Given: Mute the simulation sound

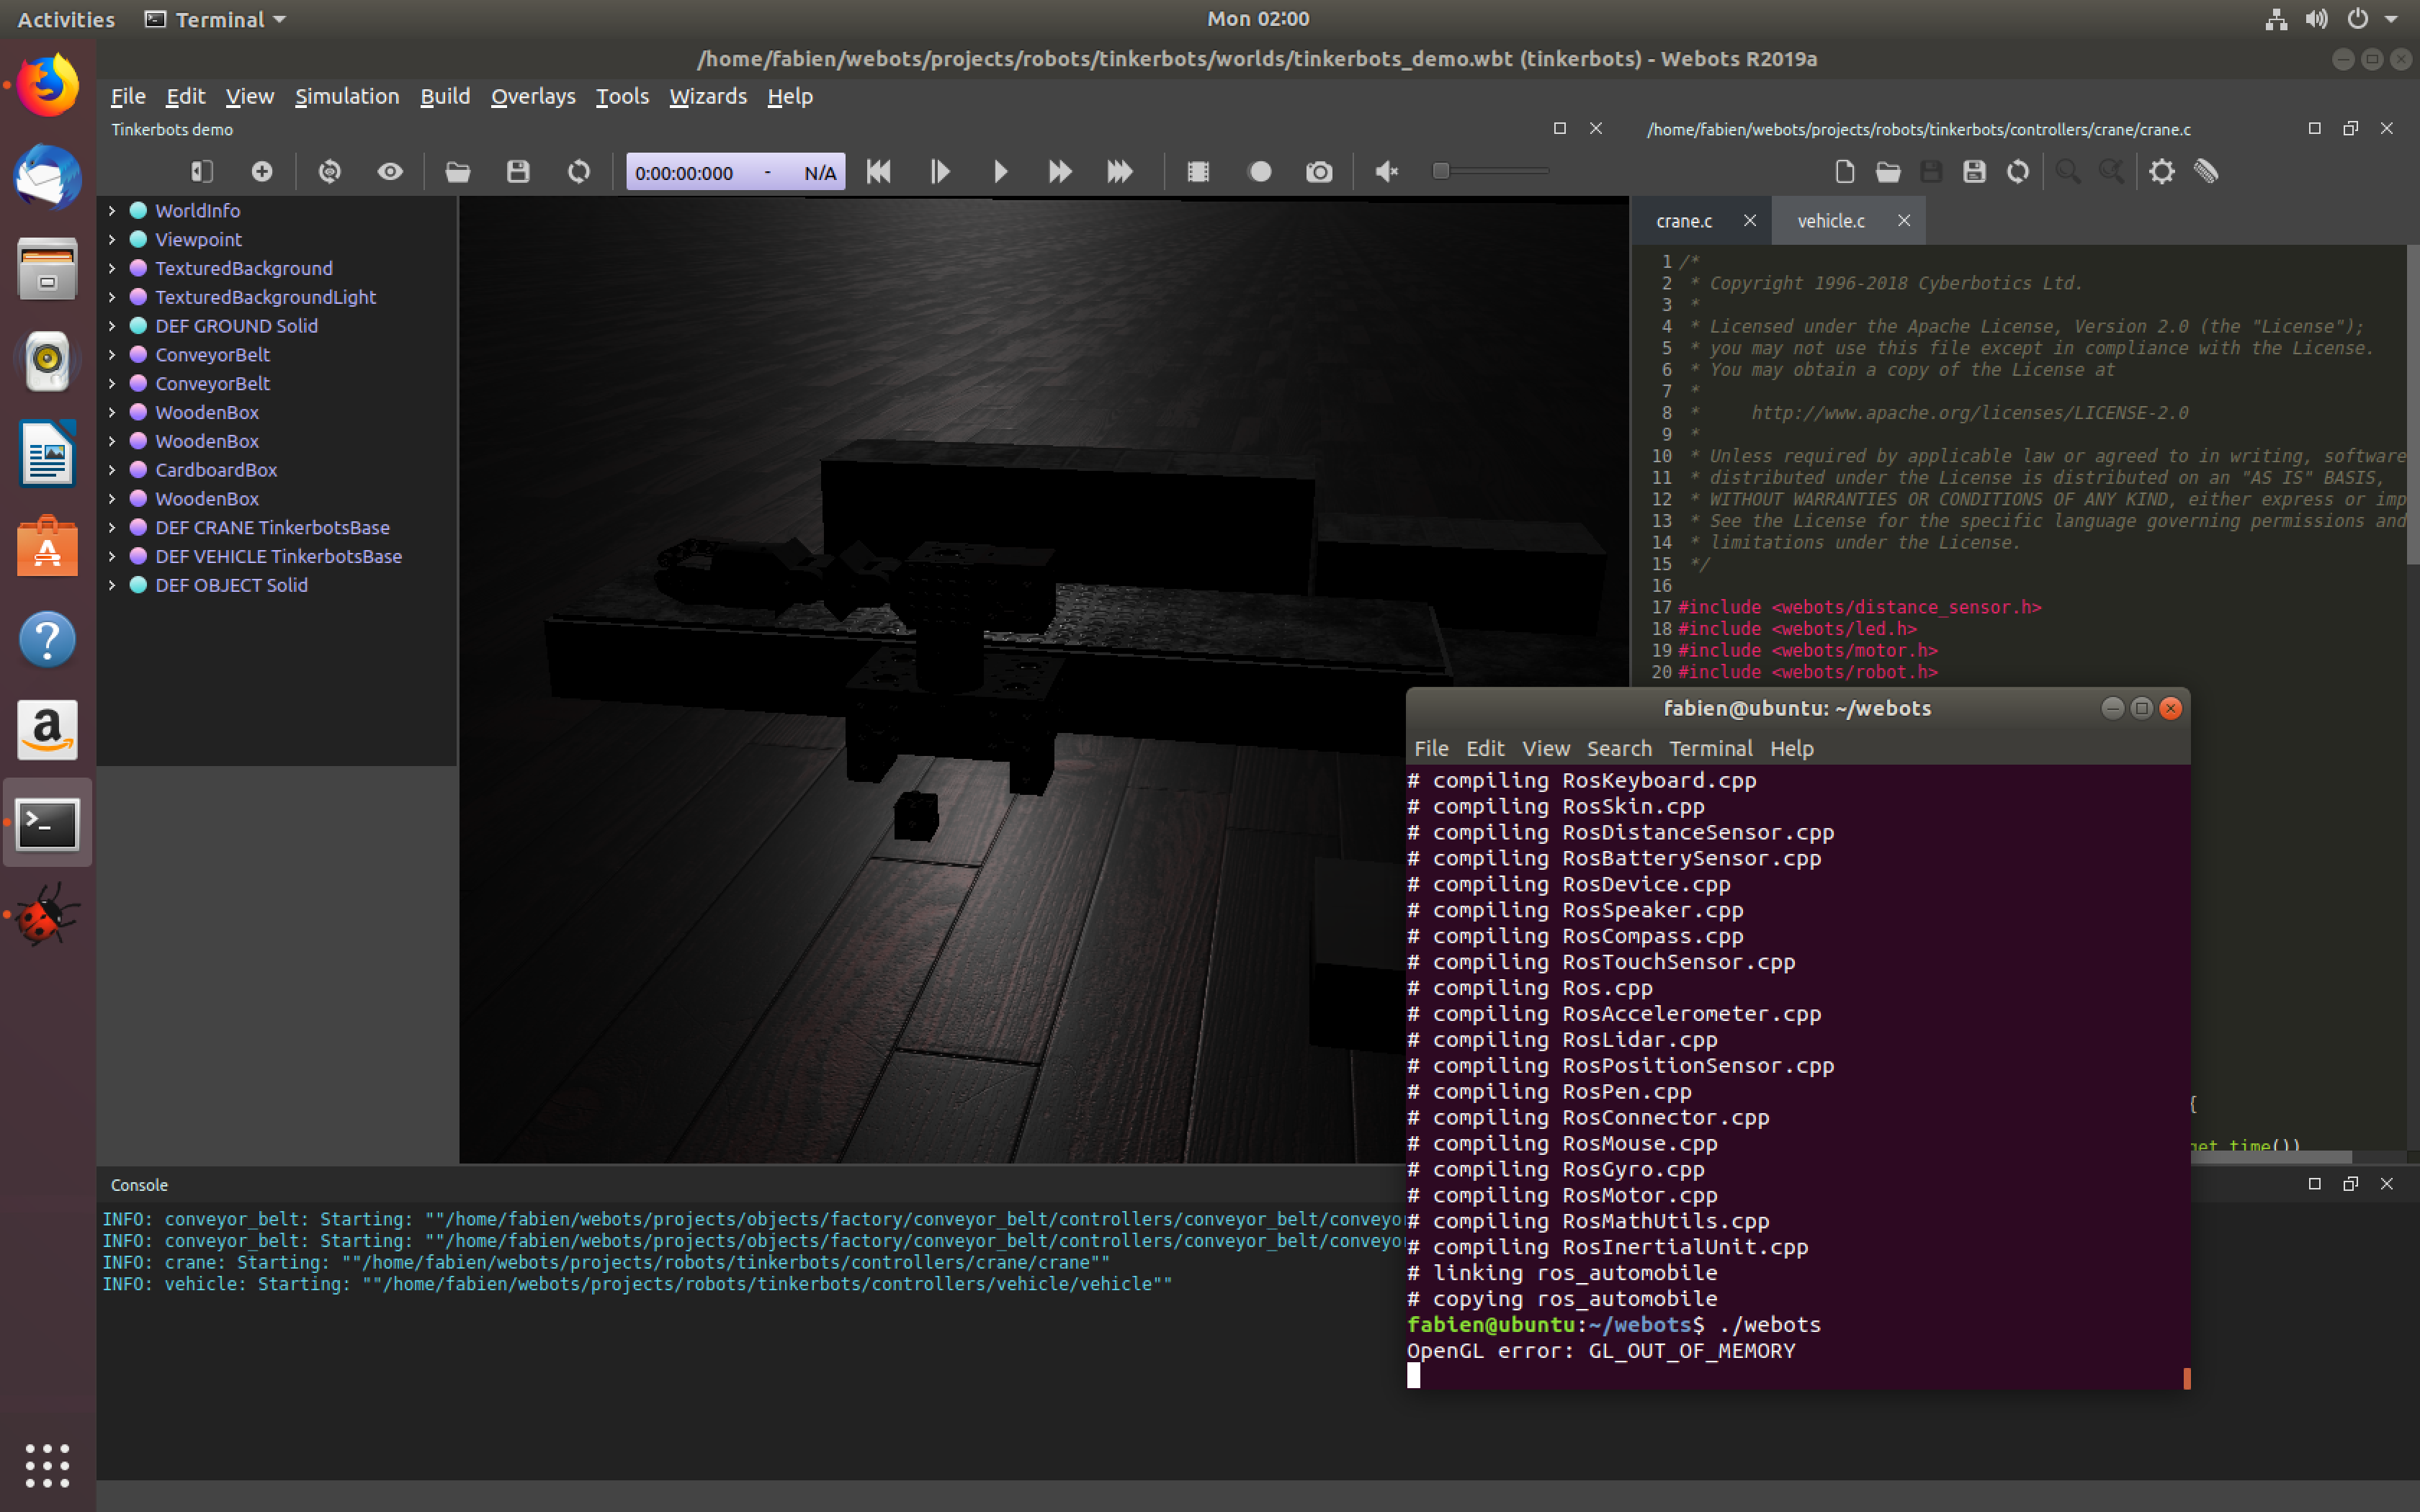Looking at the screenshot, I should pos(1385,171).
